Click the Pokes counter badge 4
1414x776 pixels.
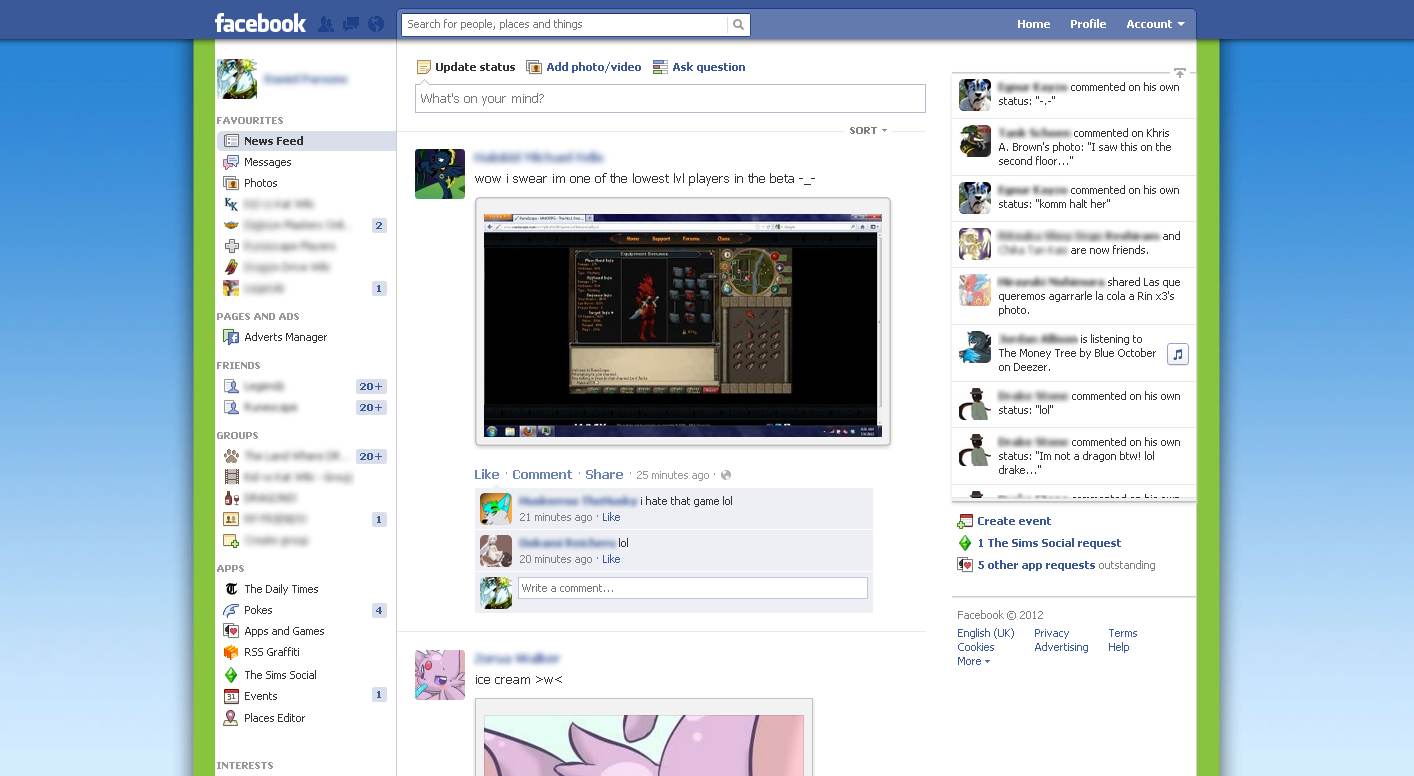tap(378, 610)
